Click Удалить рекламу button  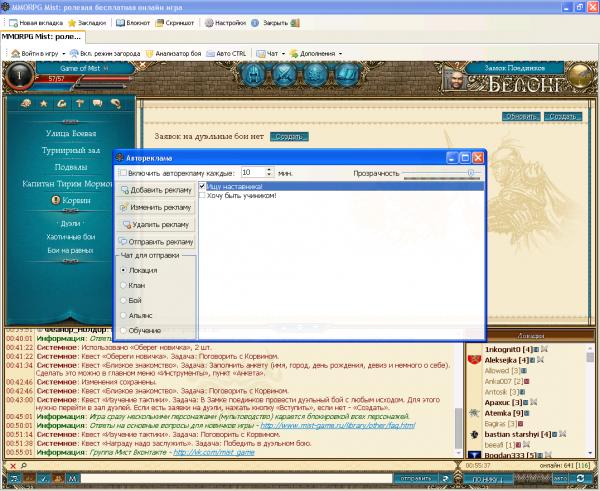tap(156, 225)
